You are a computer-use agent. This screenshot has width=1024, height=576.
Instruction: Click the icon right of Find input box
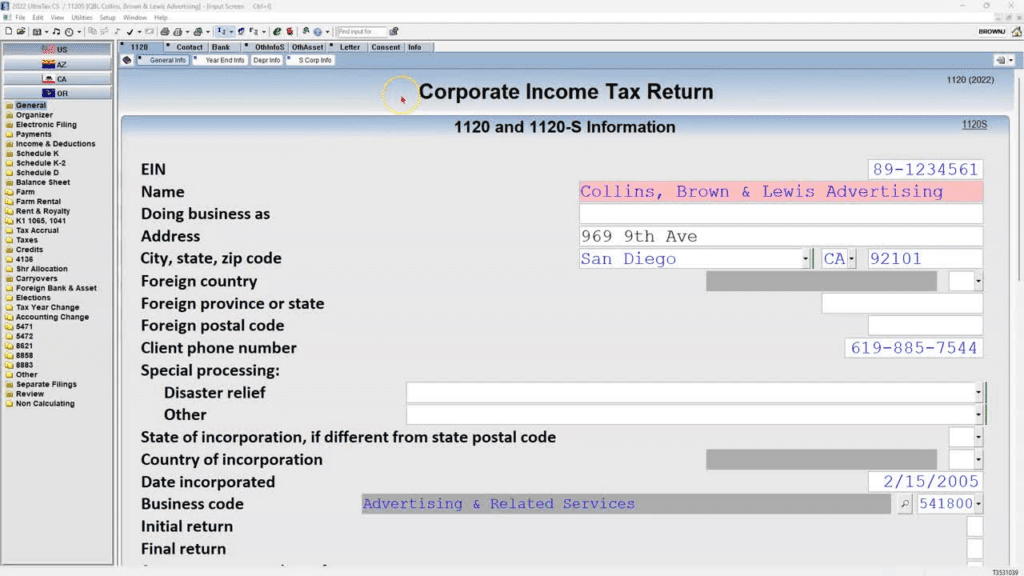pos(394,31)
